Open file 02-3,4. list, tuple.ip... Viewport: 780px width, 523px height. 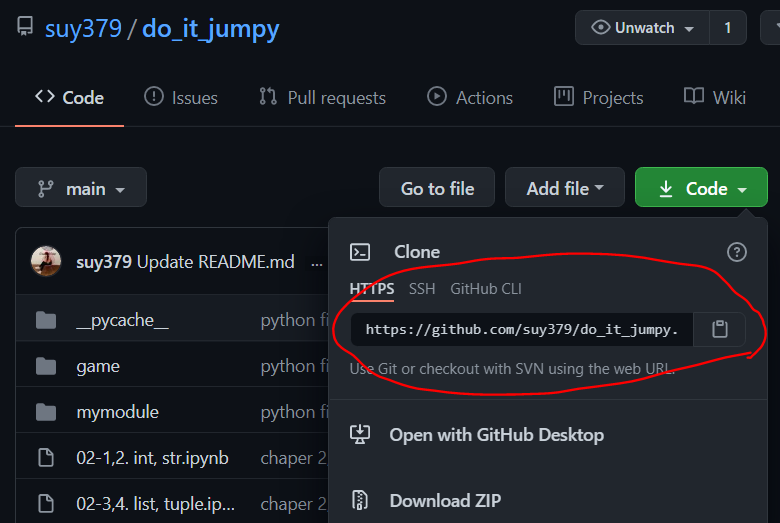(155, 504)
